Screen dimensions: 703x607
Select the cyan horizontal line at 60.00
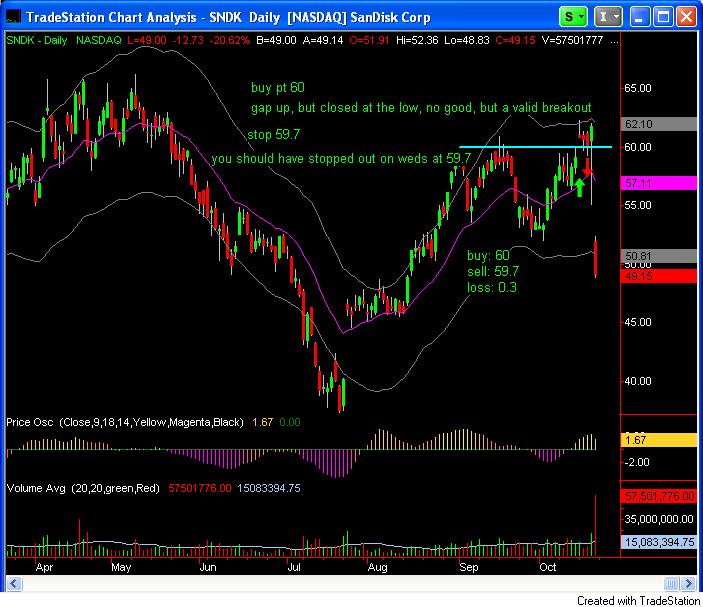tap(535, 147)
